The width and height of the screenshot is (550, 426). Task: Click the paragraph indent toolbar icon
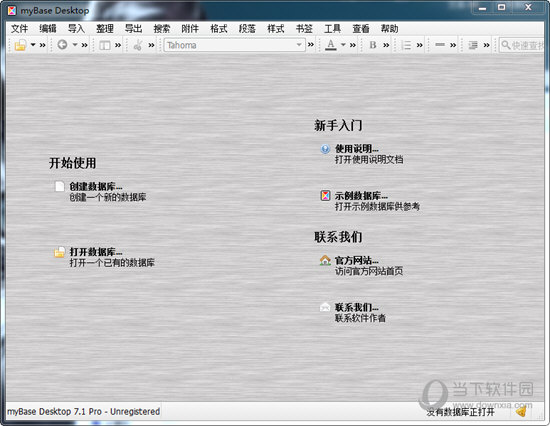(473, 45)
